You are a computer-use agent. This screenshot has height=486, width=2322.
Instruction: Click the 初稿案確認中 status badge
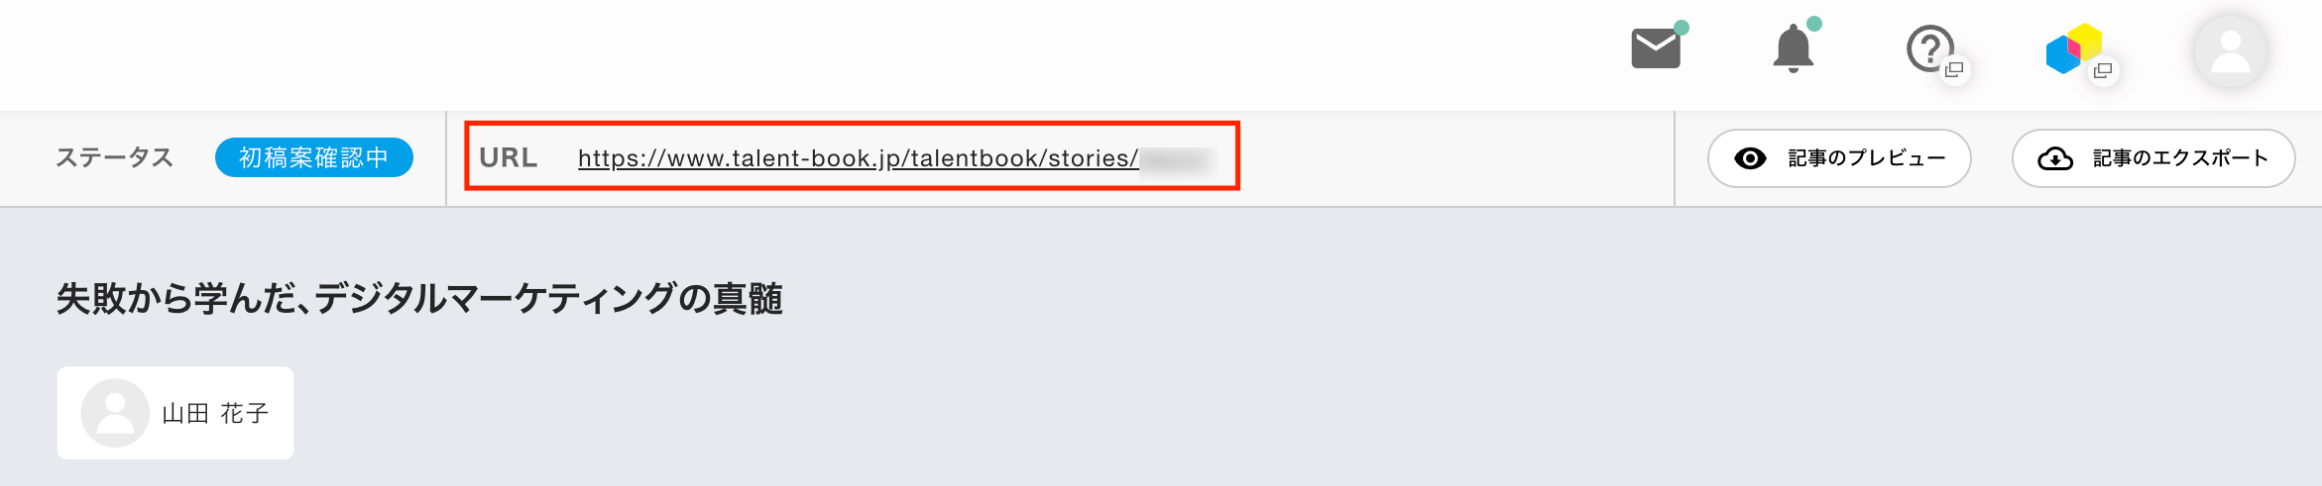[x=314, y=158]
